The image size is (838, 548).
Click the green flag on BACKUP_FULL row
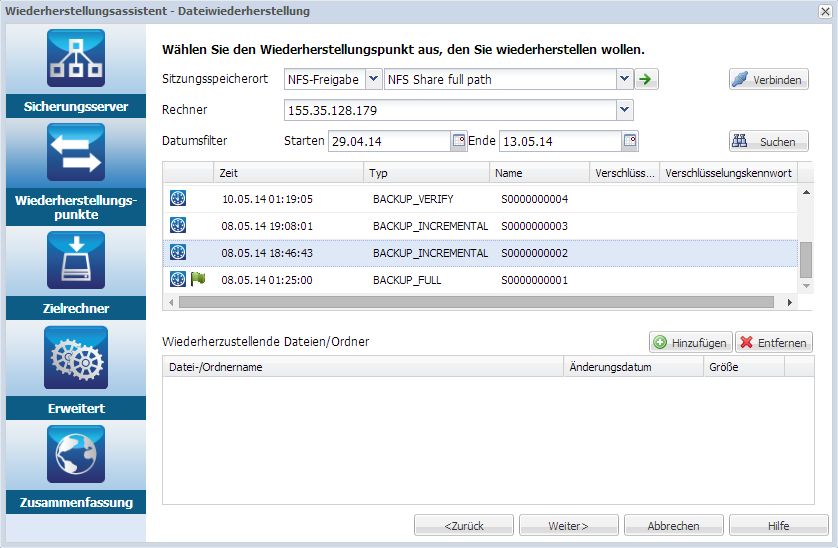(198, 279)
